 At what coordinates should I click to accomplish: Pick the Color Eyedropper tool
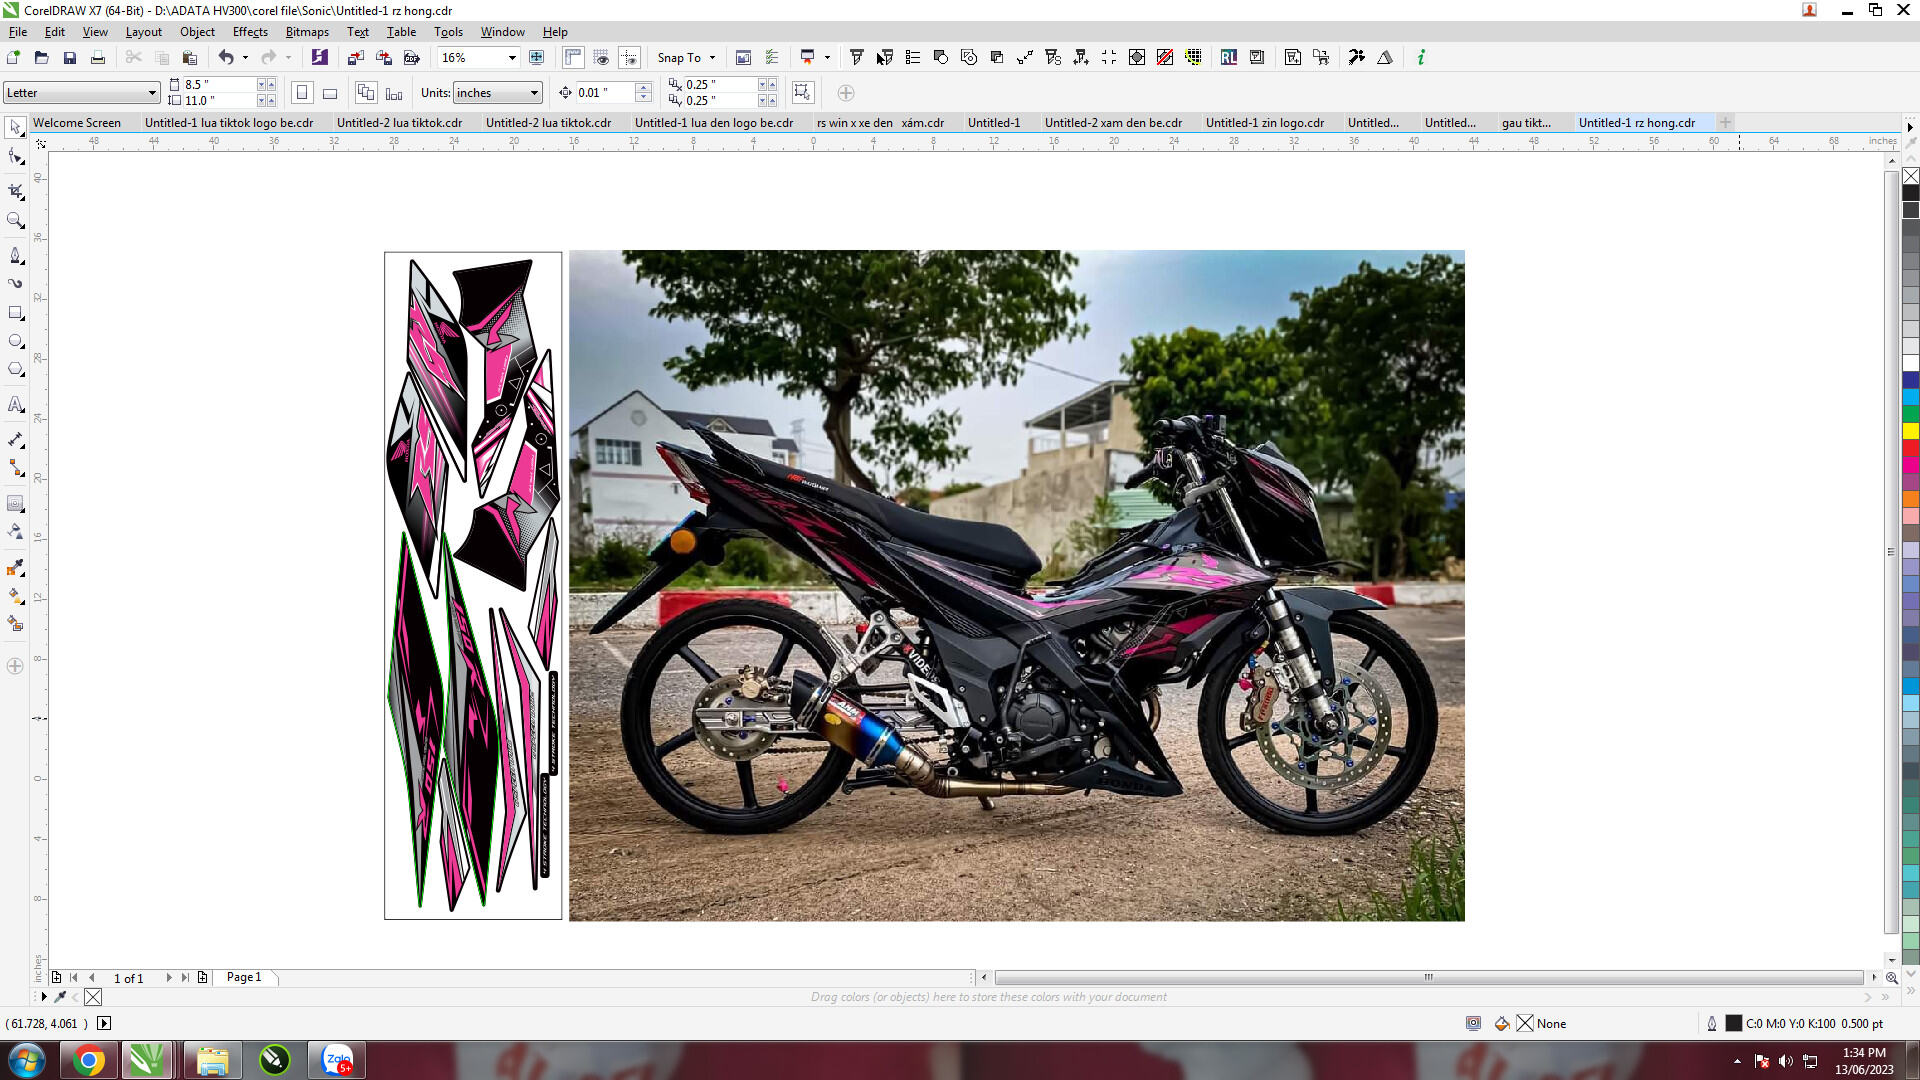click(15, 568)
